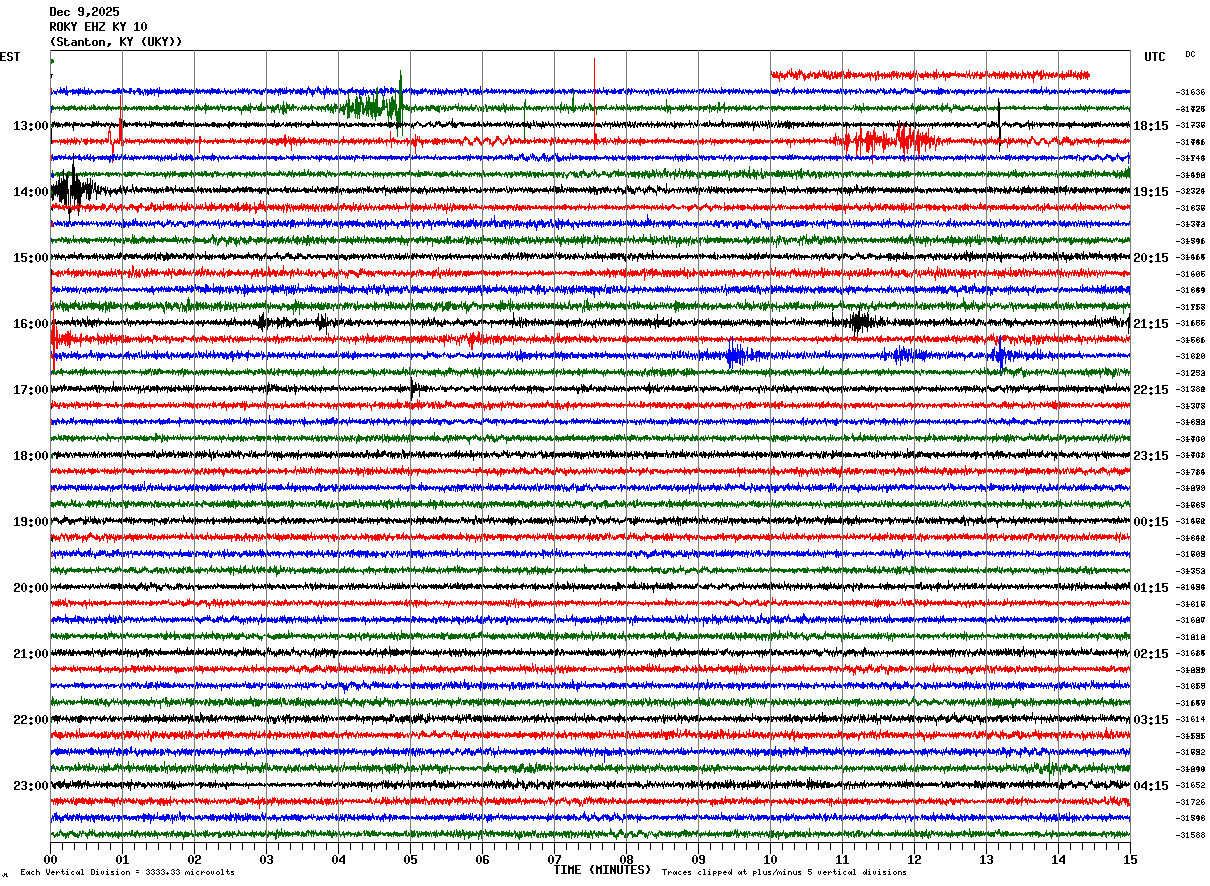Click the 23:15 UTC row label
1210x886 pixels.
pyautogui.click(x=1150, y=456)
